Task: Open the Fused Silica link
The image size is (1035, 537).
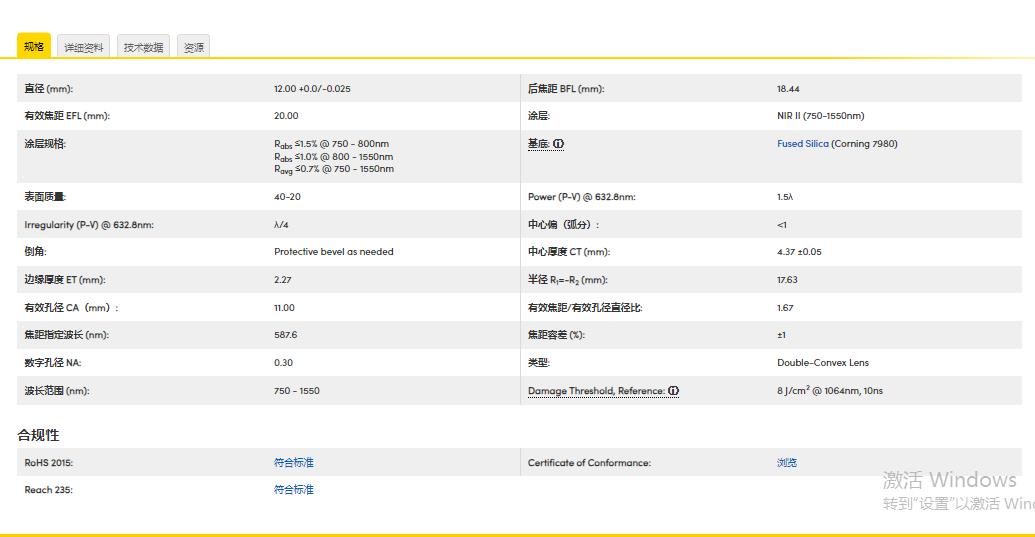Action: pos(803,144)
